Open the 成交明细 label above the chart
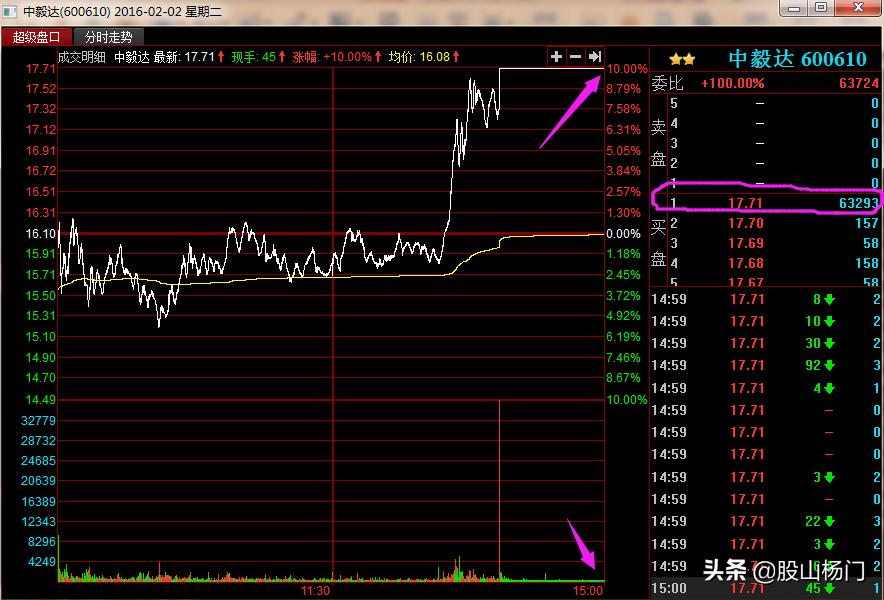Image resolution: width=884 pixels, height=600 pixels. (82, 57)
